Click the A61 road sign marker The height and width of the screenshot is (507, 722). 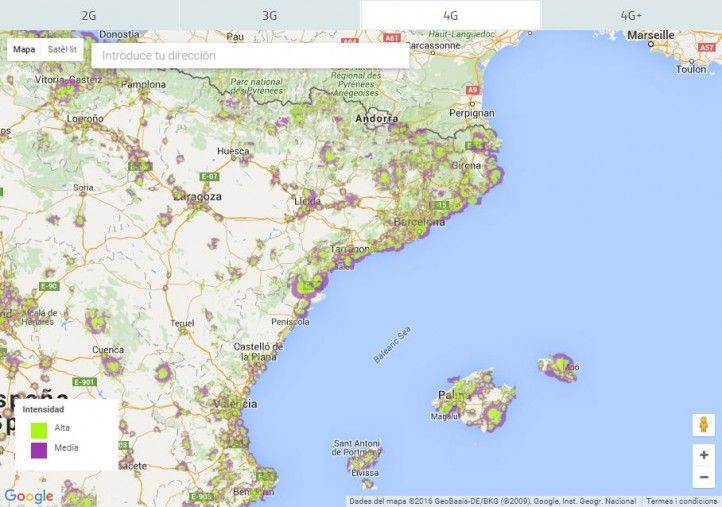coord(391,38)
